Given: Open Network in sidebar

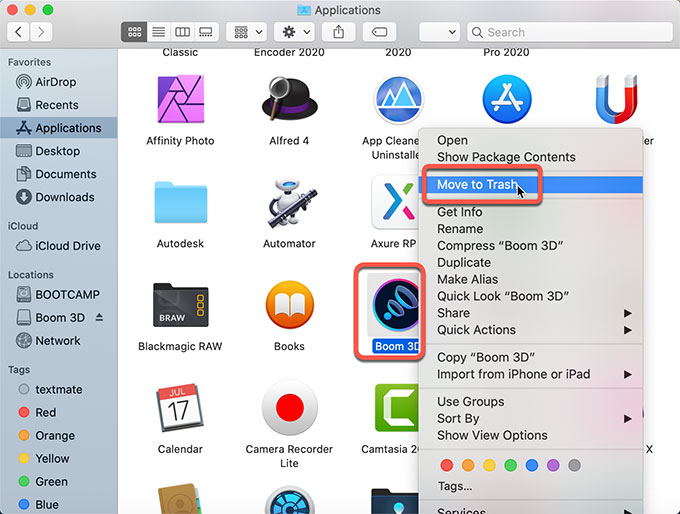Looking at the screenshot, I should tap(59, 341).
